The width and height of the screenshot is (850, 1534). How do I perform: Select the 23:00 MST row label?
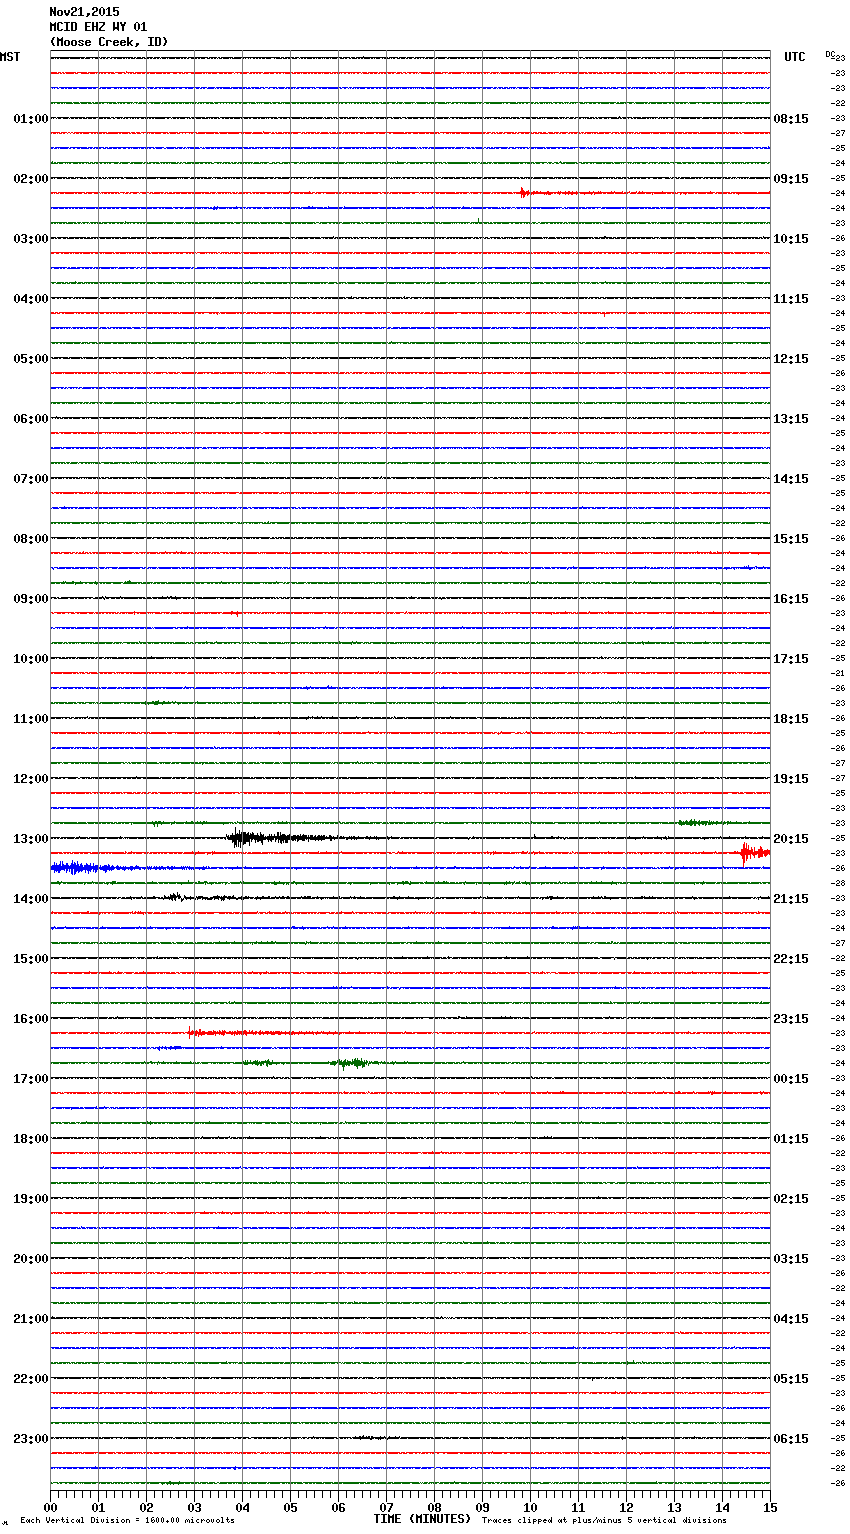click(30, 1439)
